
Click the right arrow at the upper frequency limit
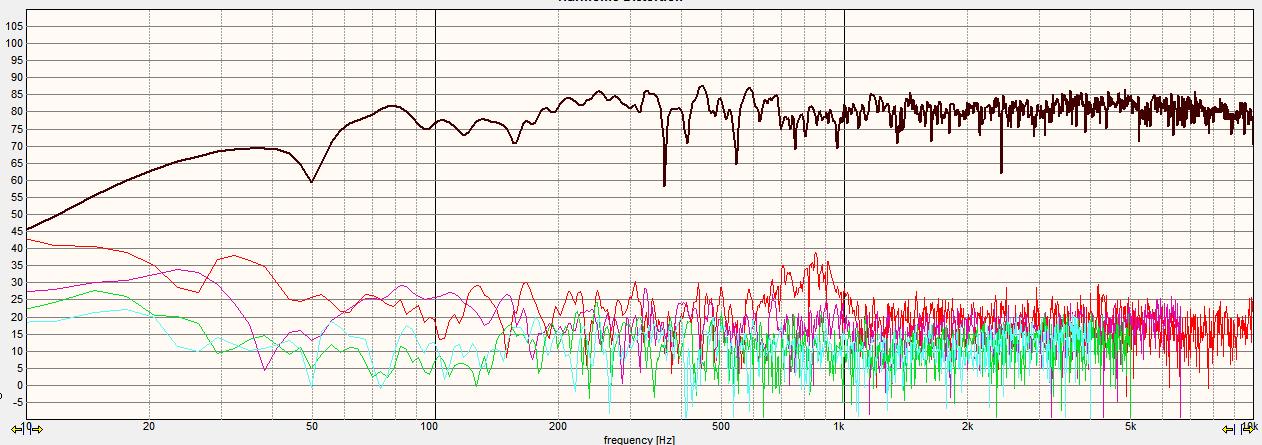pos(1248,429)
